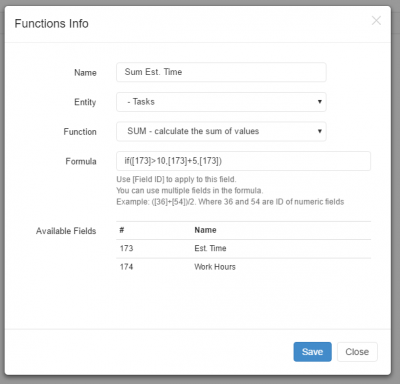The image size is (400, 384).
Task: Click the Est. Time field name
Action: (210, 248)
